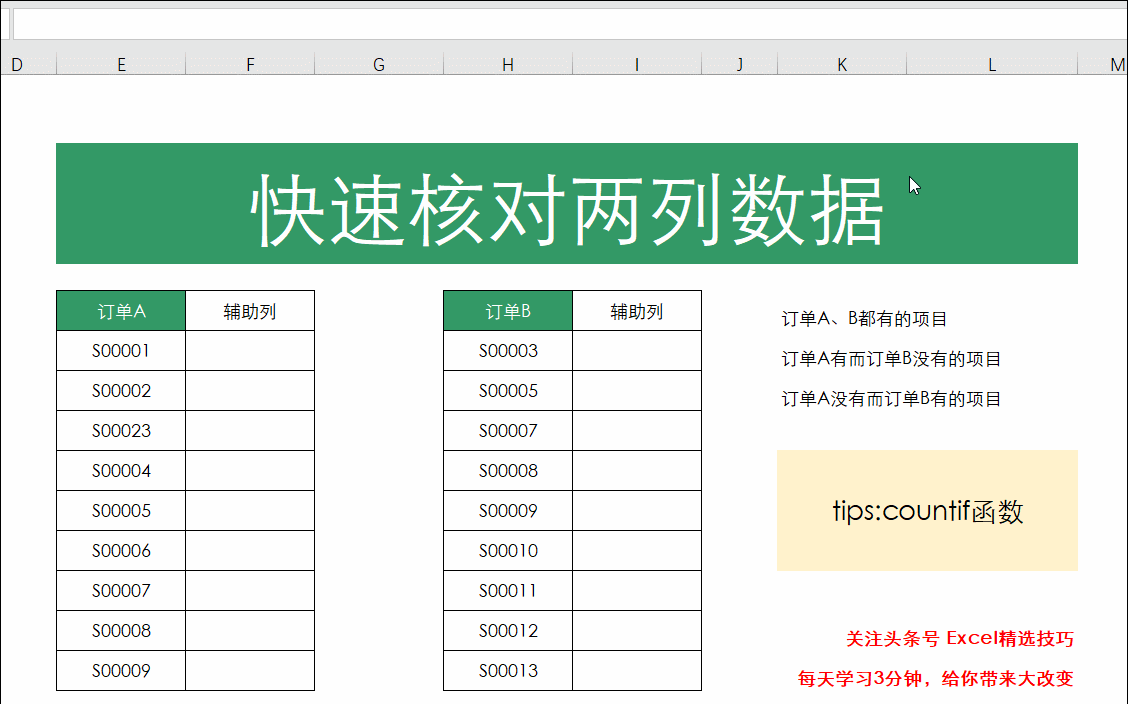Viewport: 1128px width, 704px height.
Task: Select column L header
Action: [x=992, y=65]
